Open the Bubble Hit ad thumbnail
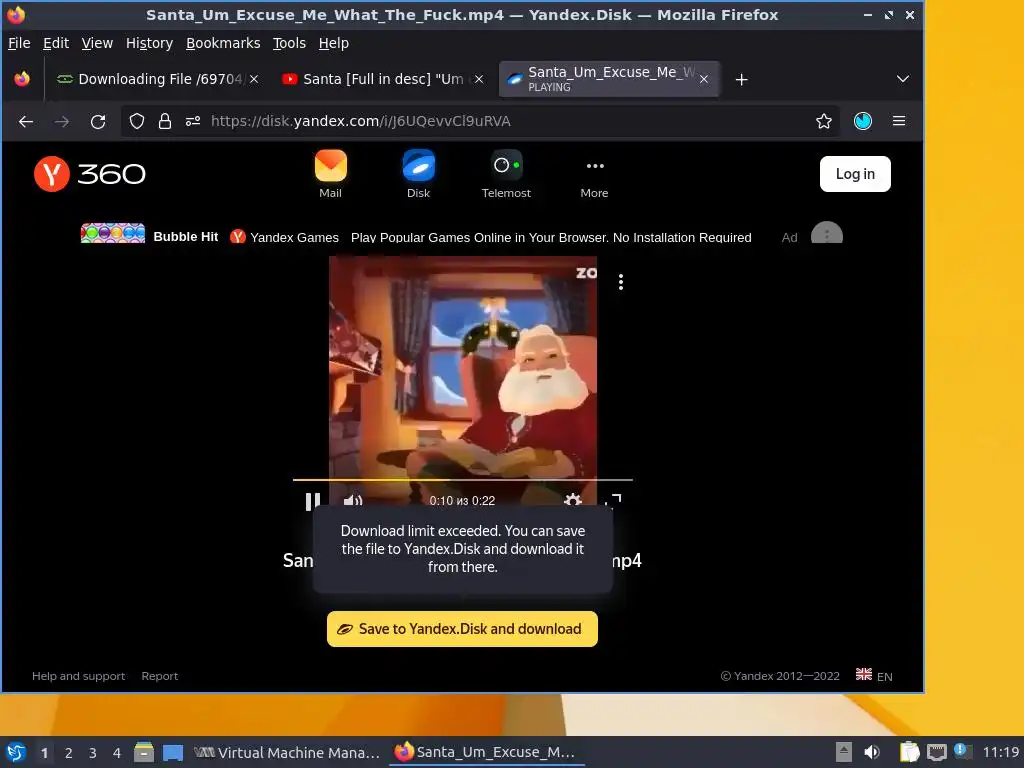This screenshot has height=768, width=1024. pyautogui.click(x=113, y=233)
